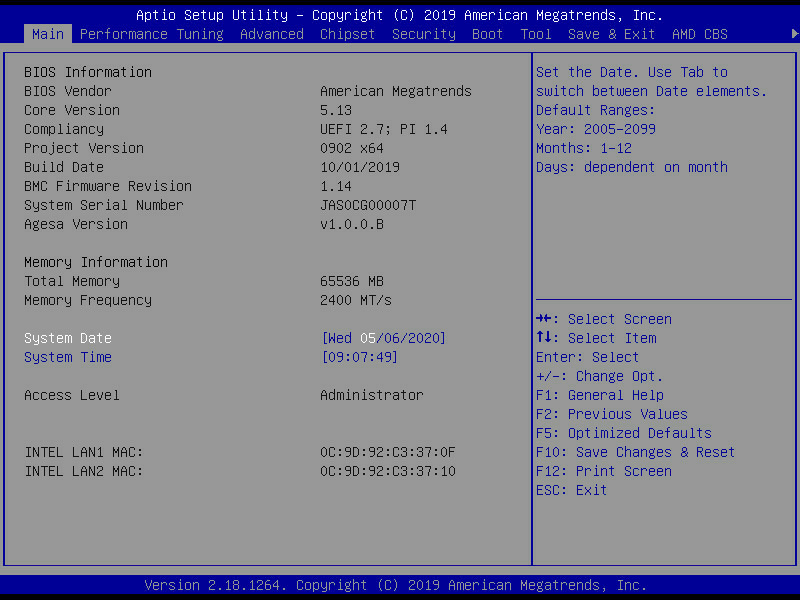The image size is (800, 600).
Task: Switch to the Main tab
Action: tap(48, 34)
